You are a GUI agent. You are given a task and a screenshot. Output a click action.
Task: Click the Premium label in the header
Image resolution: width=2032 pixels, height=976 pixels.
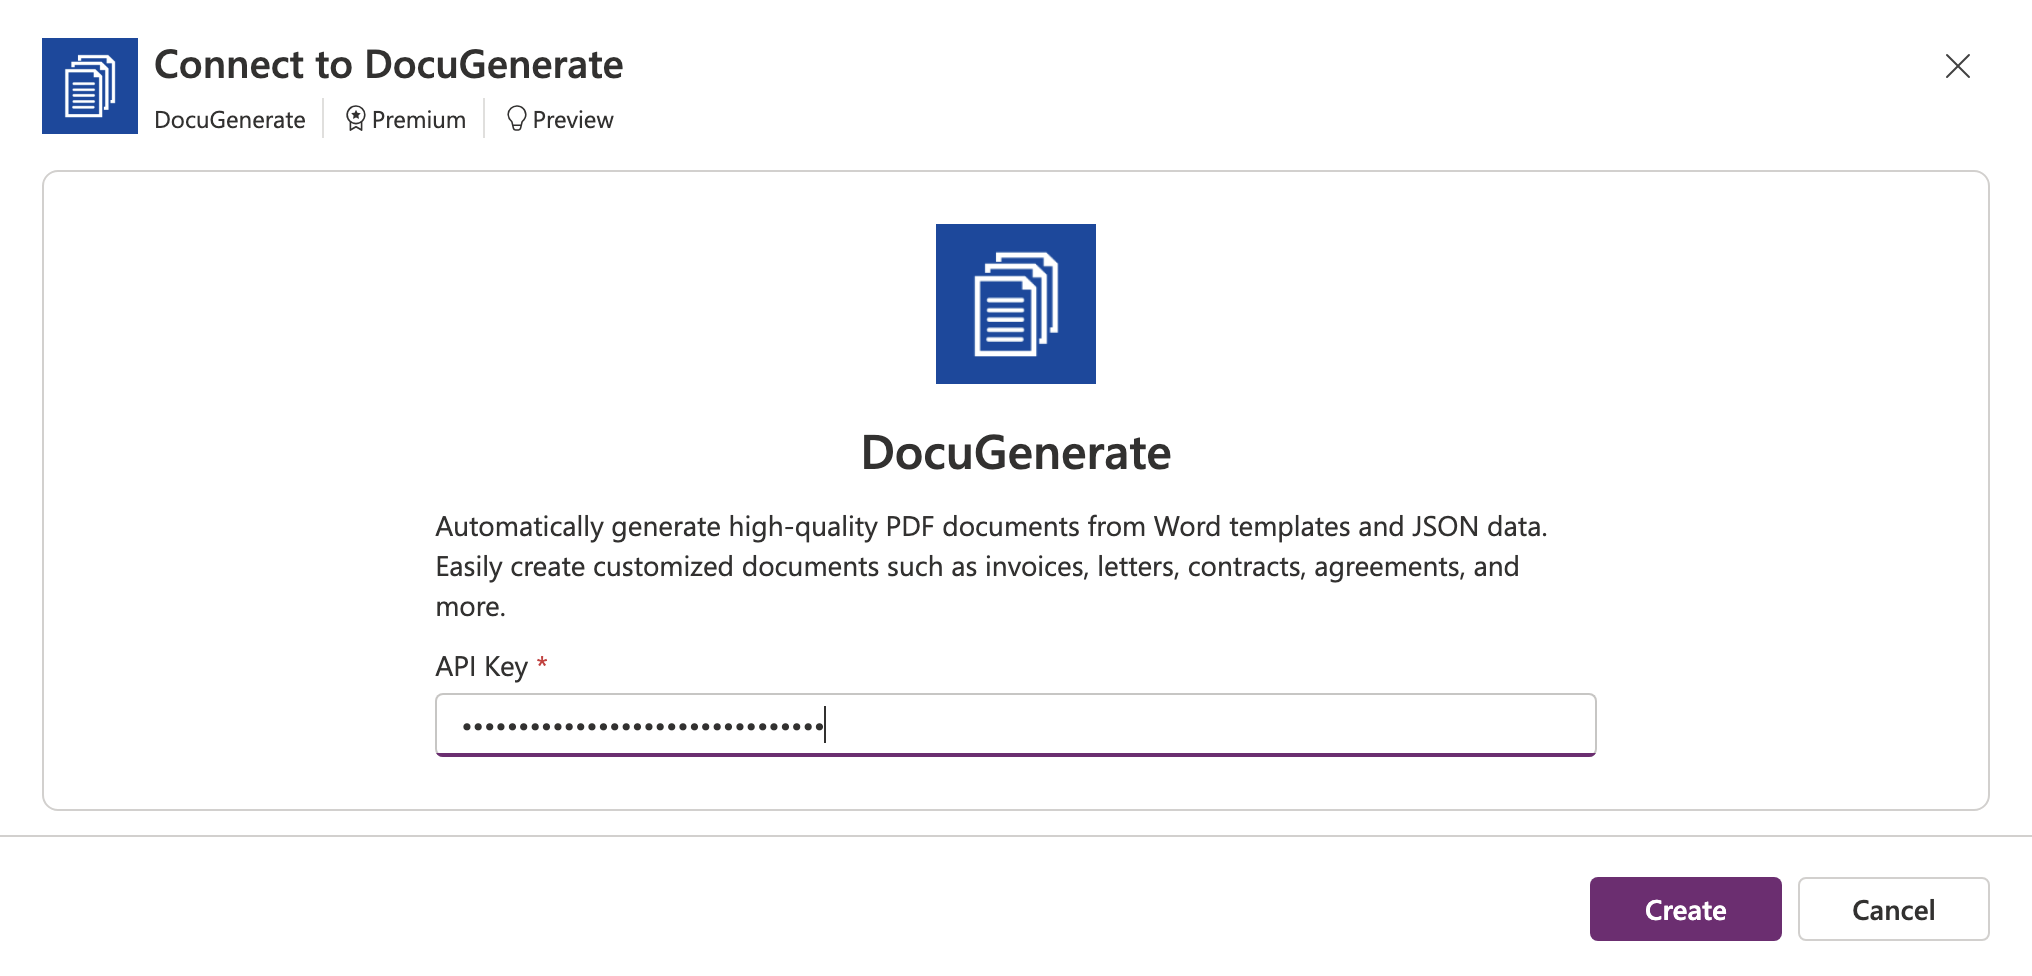point(418,119)
